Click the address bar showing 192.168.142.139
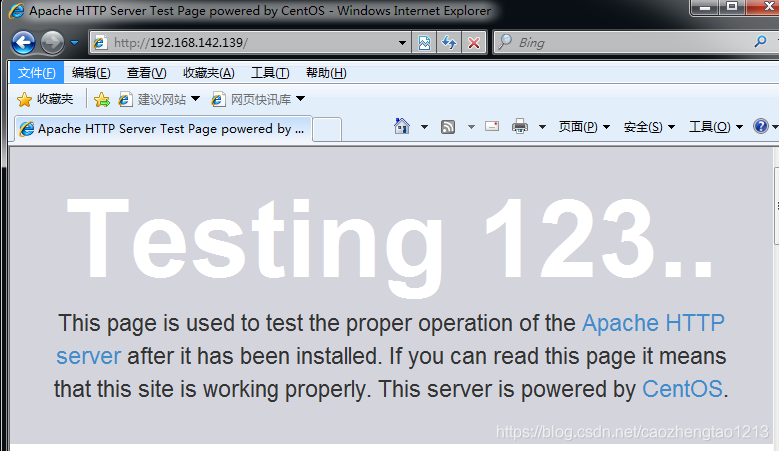Screen dimensions: 779x451 tap(249, 43)
